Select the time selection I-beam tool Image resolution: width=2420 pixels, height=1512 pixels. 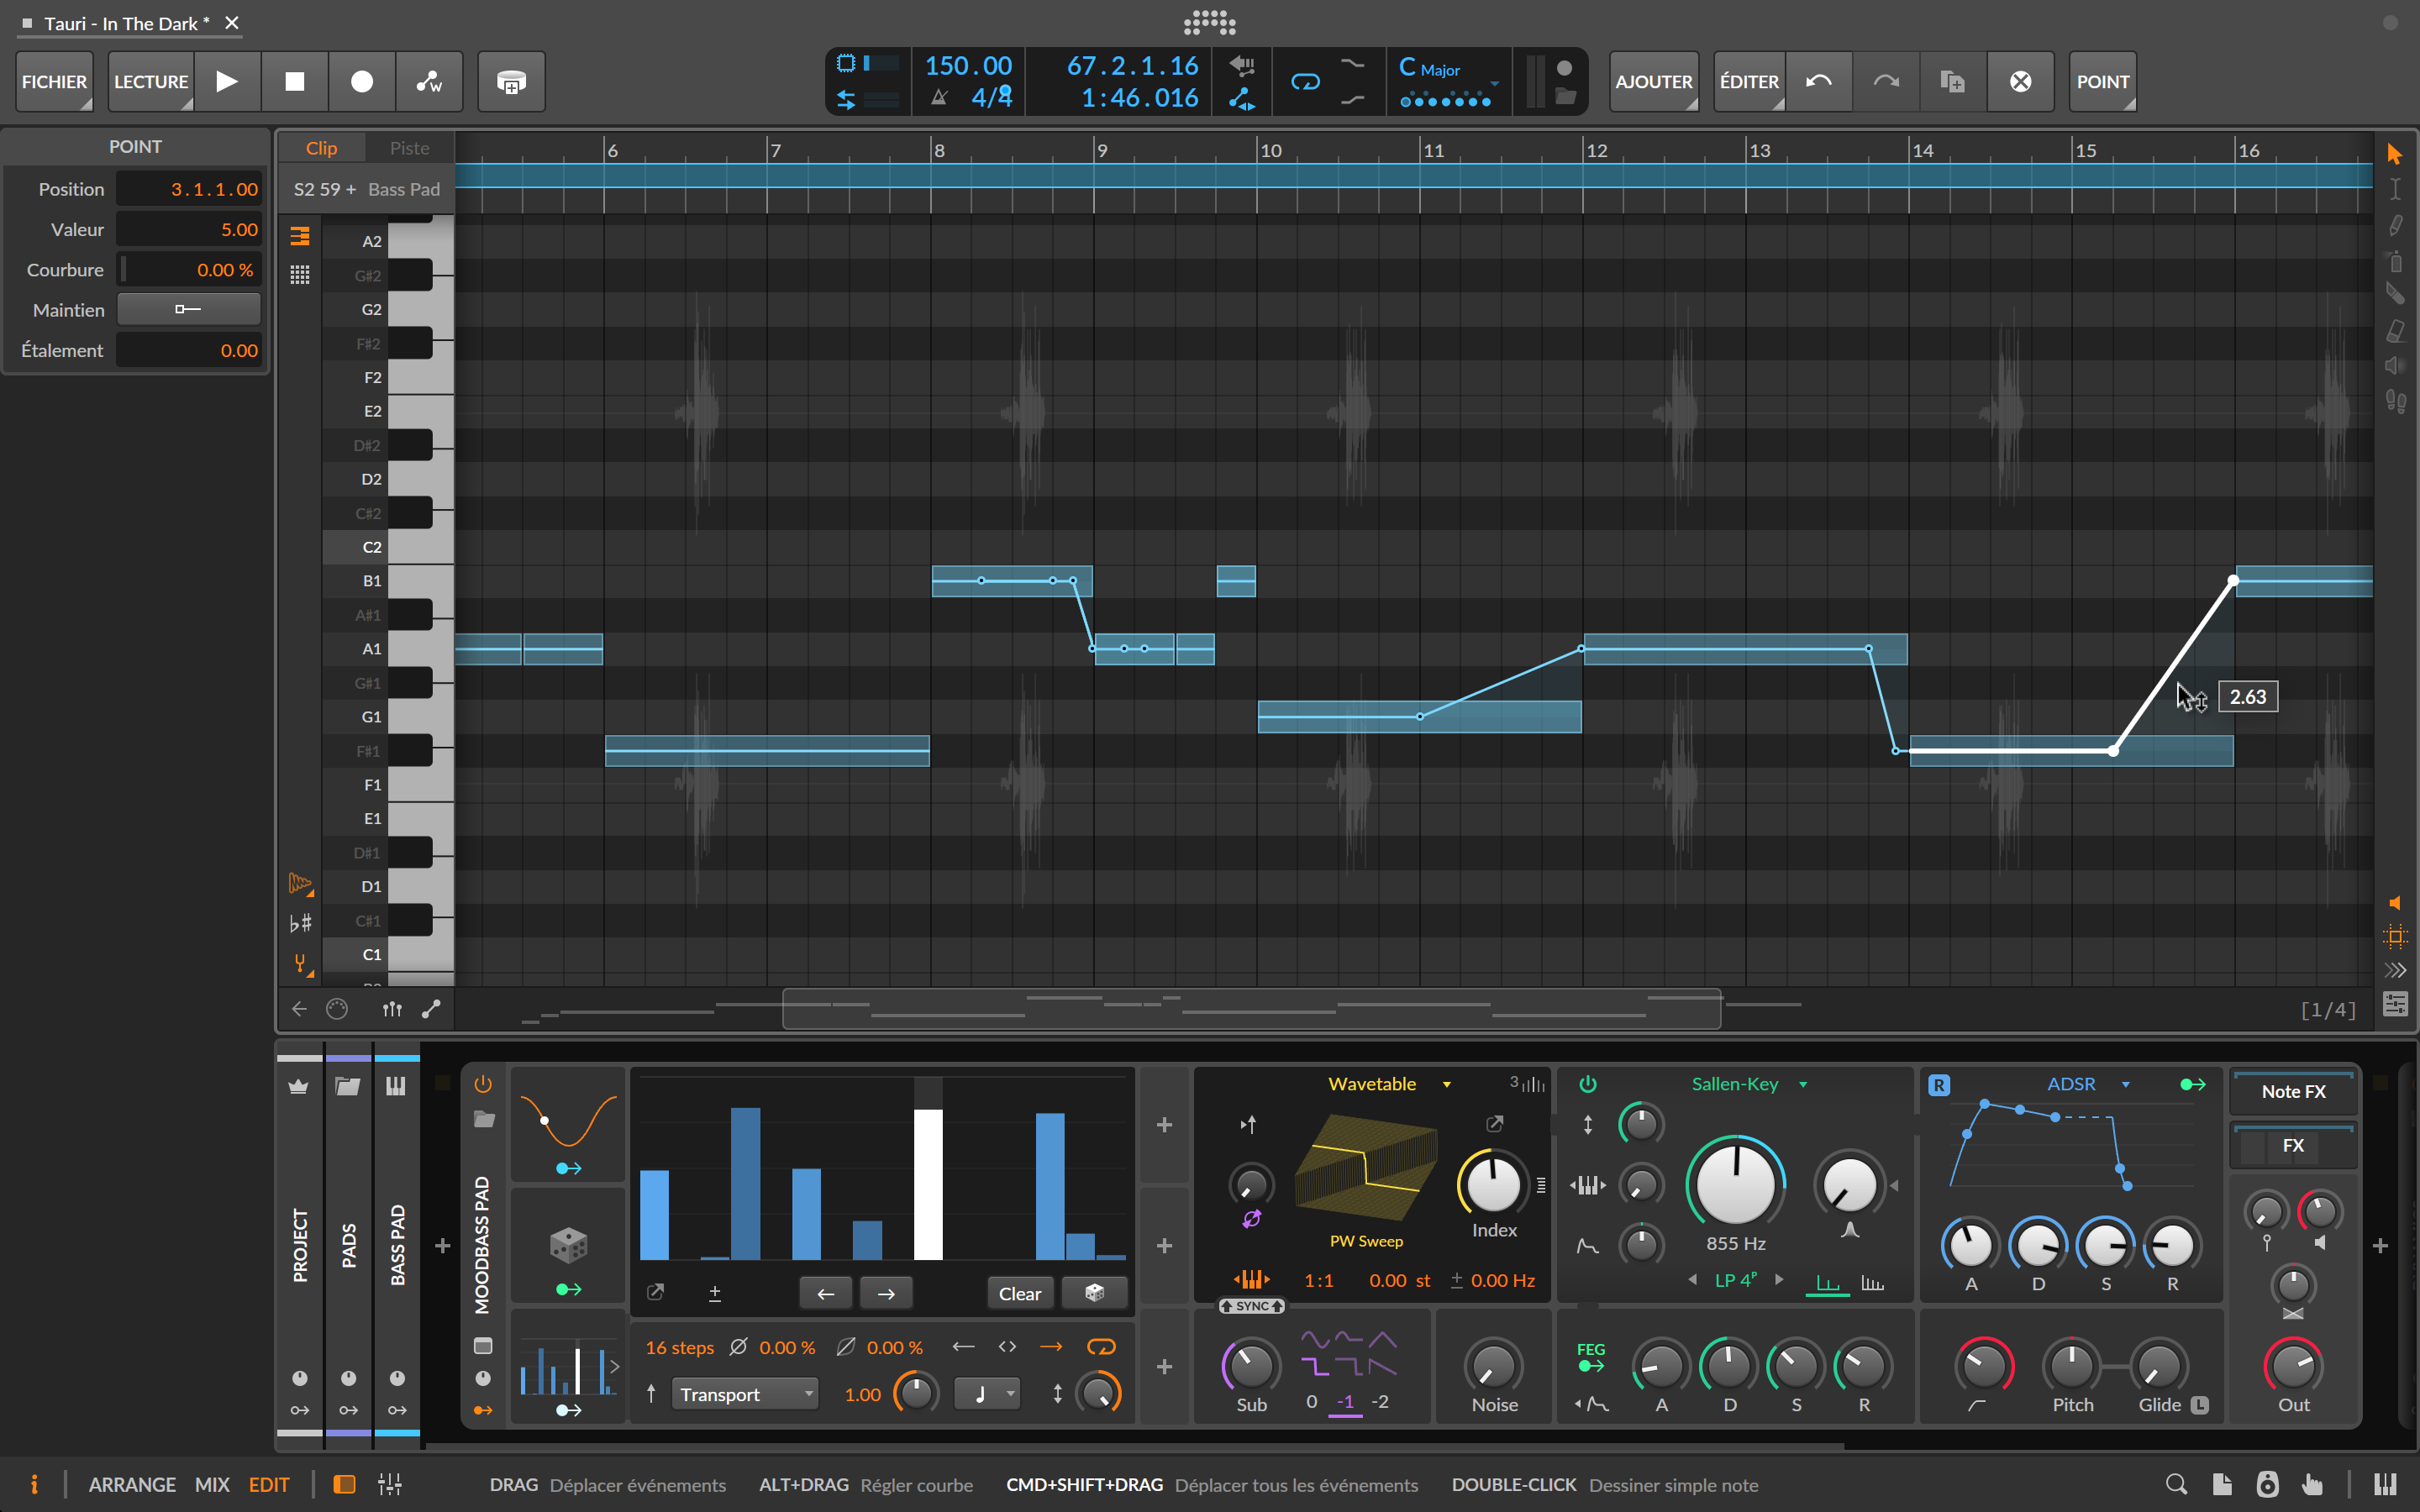tap(2396, 188)
